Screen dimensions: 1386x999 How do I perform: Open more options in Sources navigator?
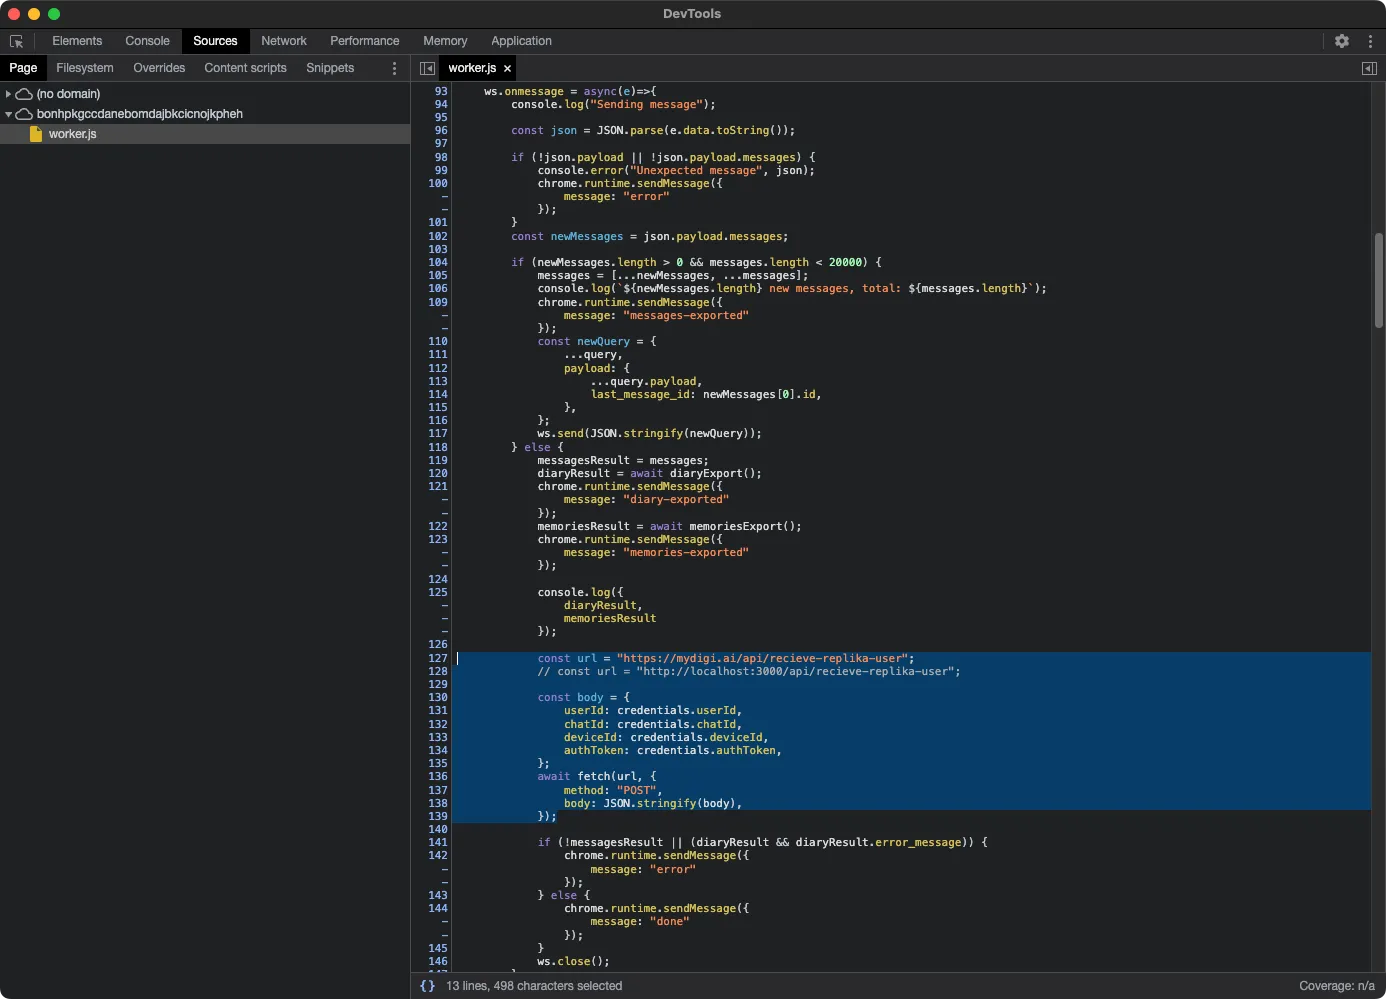(394, 68)
